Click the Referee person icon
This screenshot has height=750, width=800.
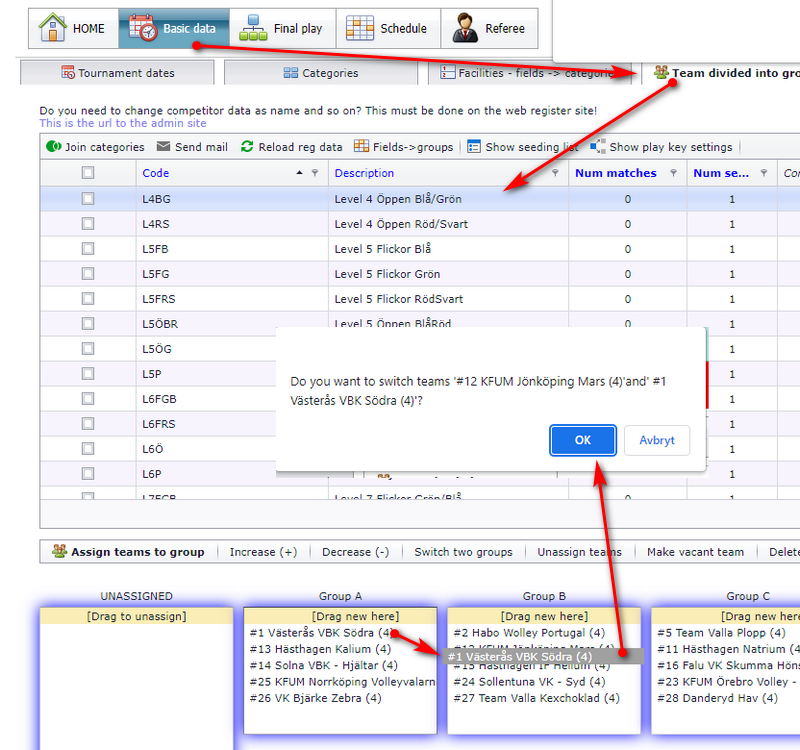point(465,28)
